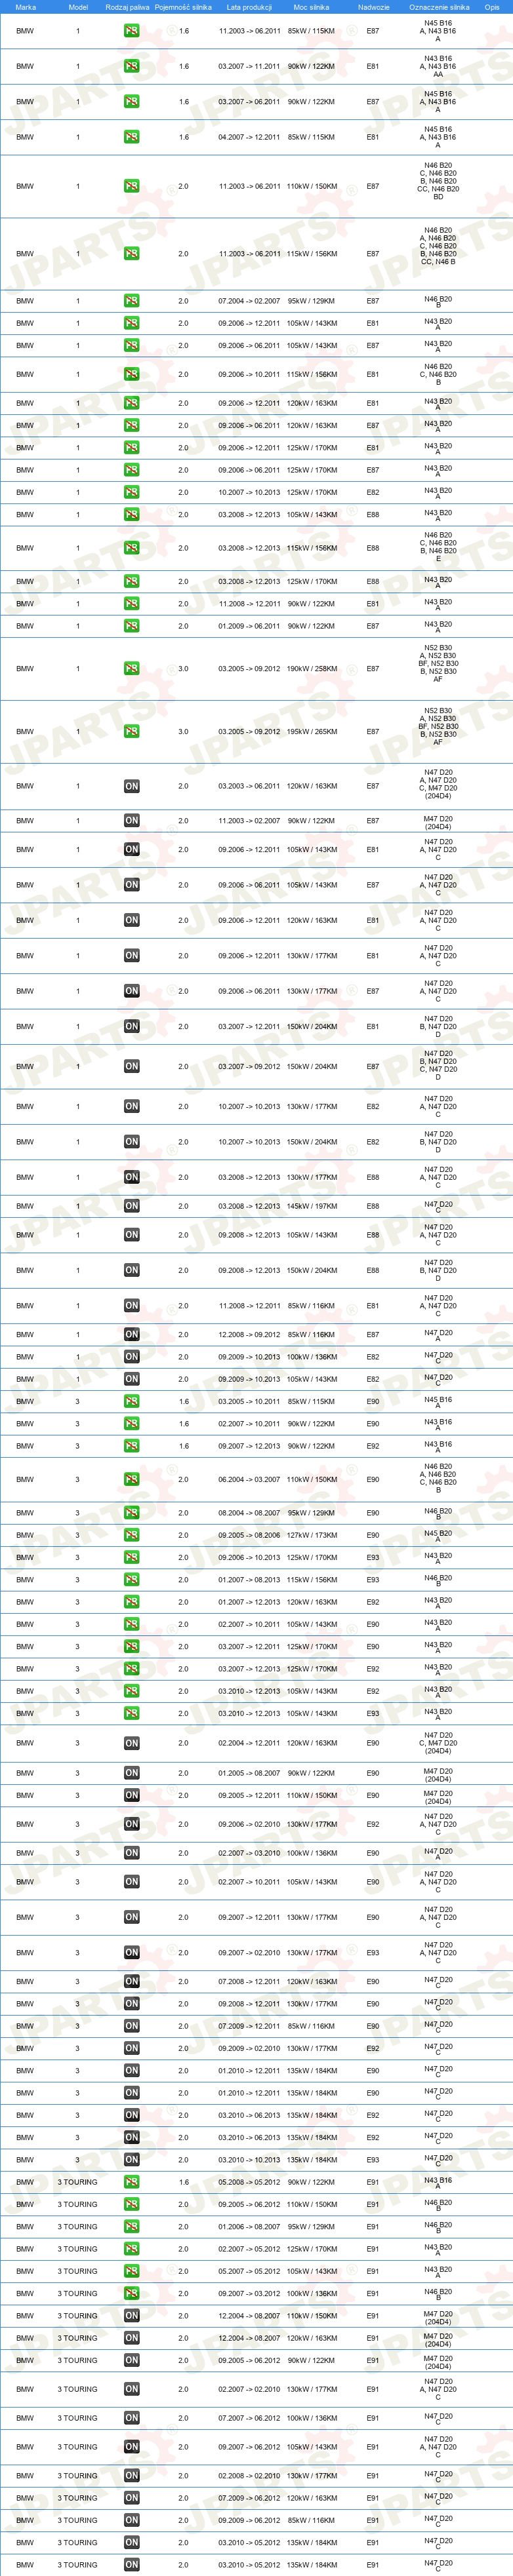Screen dimensions: 513x2576
Task: Click ON icon in 3 TOURING row 07.2007 -> 06.2012
Action: tap(131, 2418)
